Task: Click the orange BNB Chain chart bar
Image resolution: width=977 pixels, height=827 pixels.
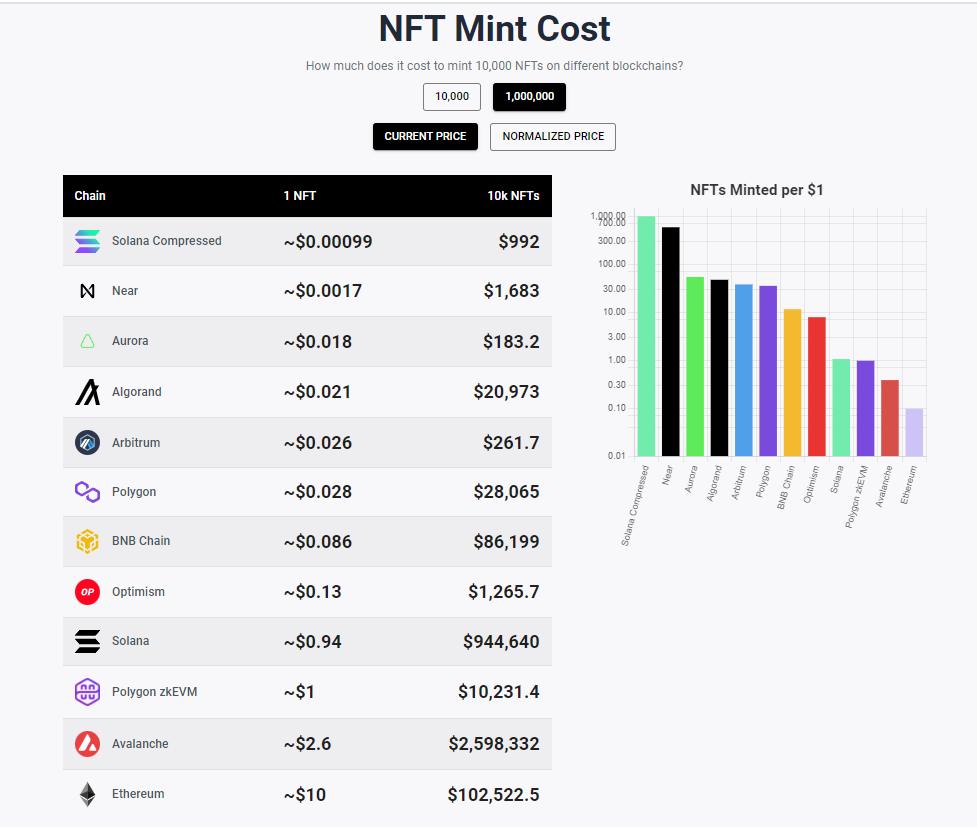Action: 792,382
